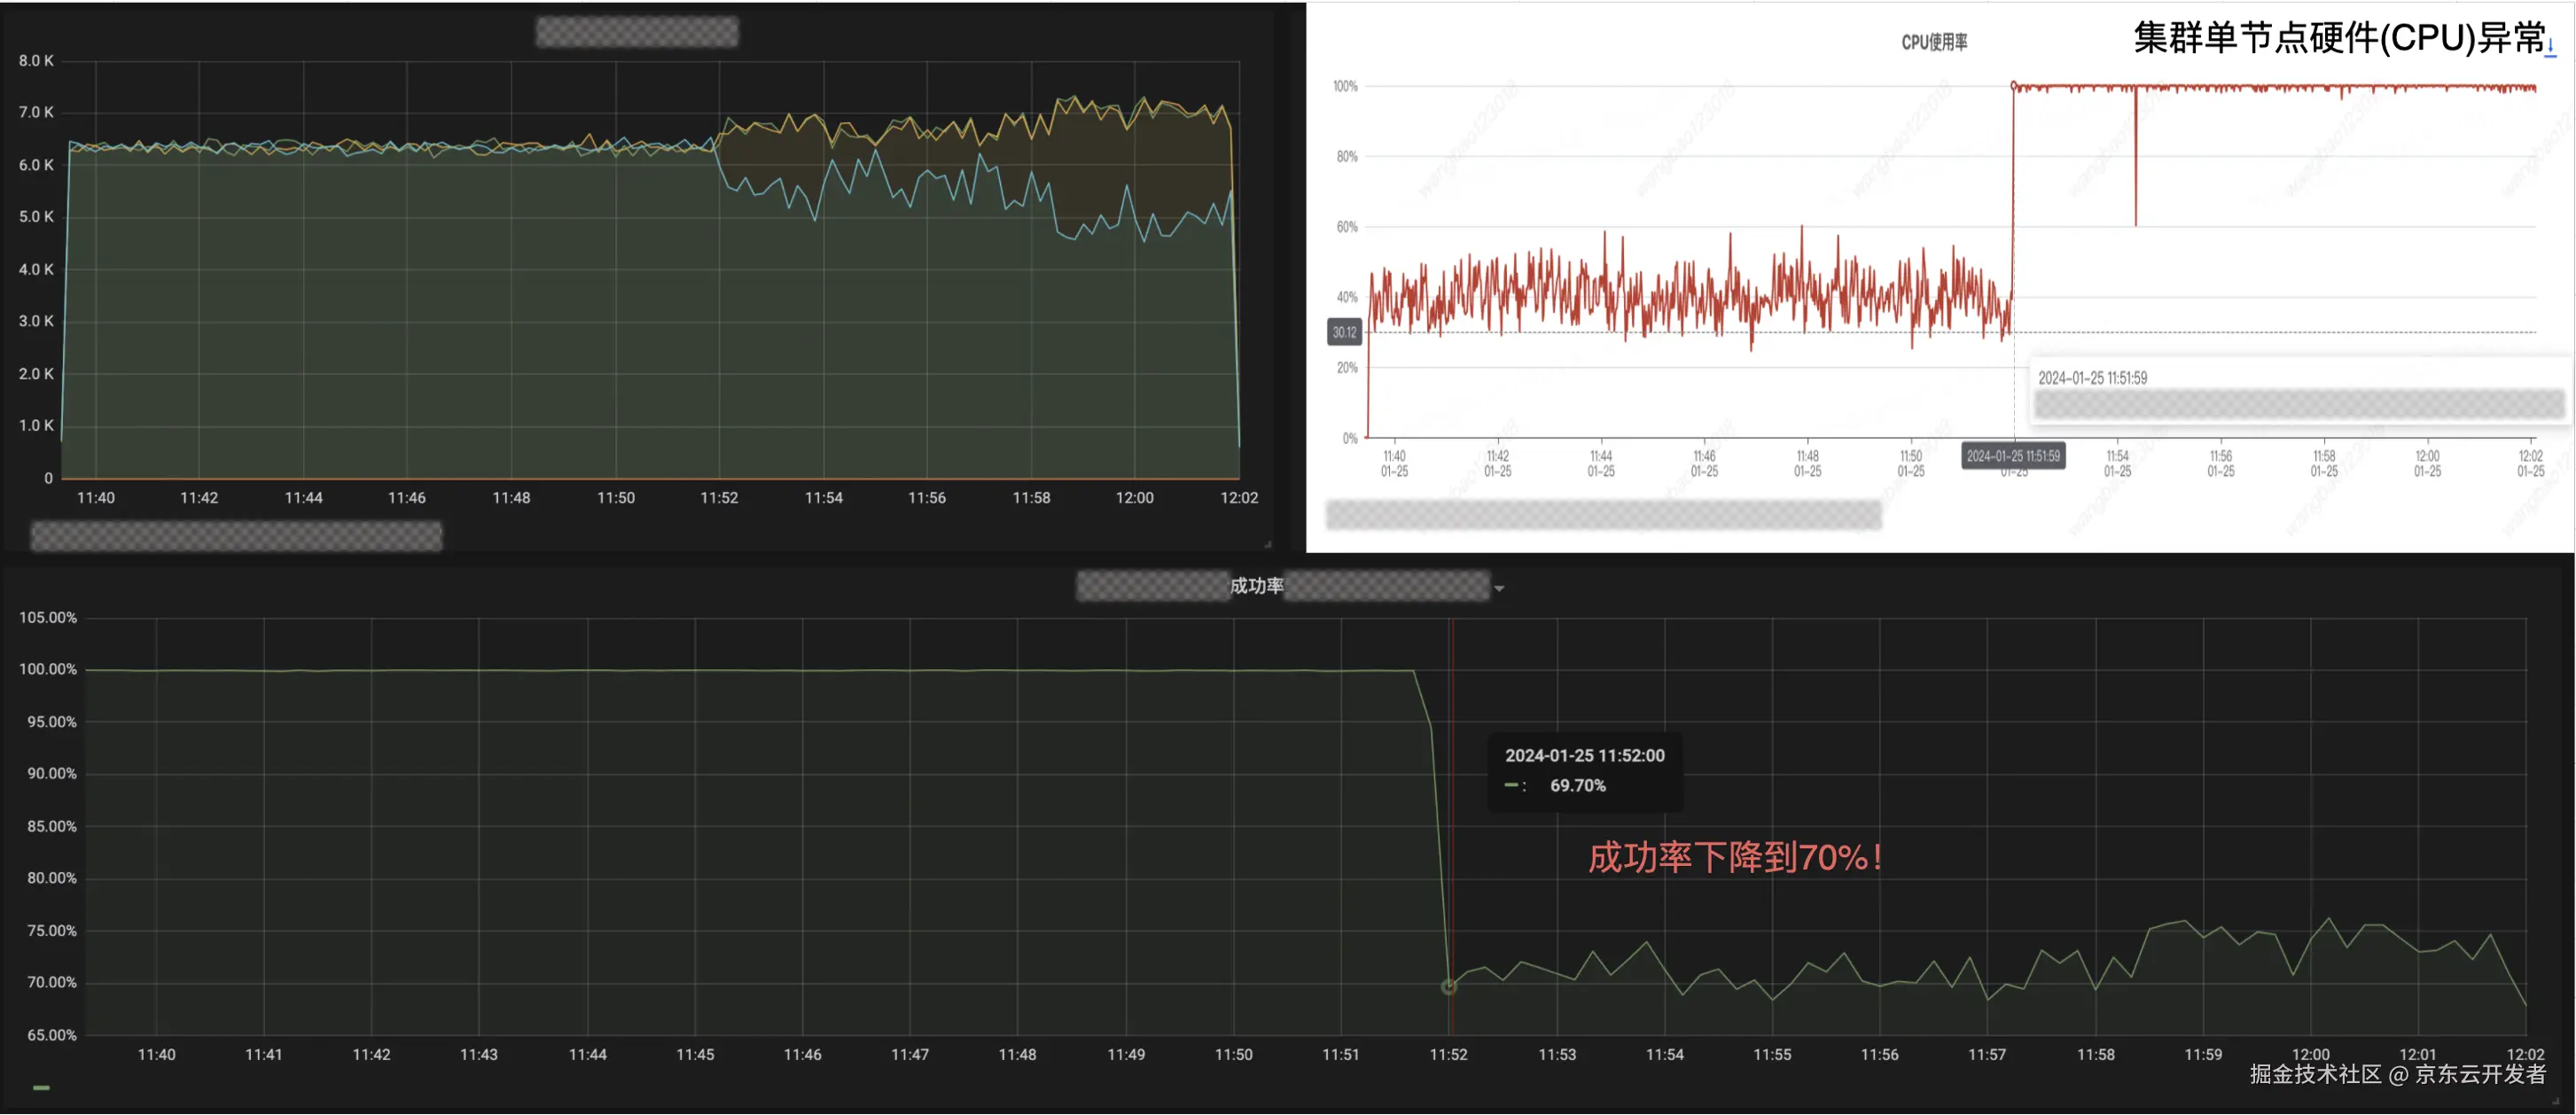Viewport: 2576px width, 1115px height.
Task: Click the blurred legend bar under CPU chart
Action: [1603, 516]
